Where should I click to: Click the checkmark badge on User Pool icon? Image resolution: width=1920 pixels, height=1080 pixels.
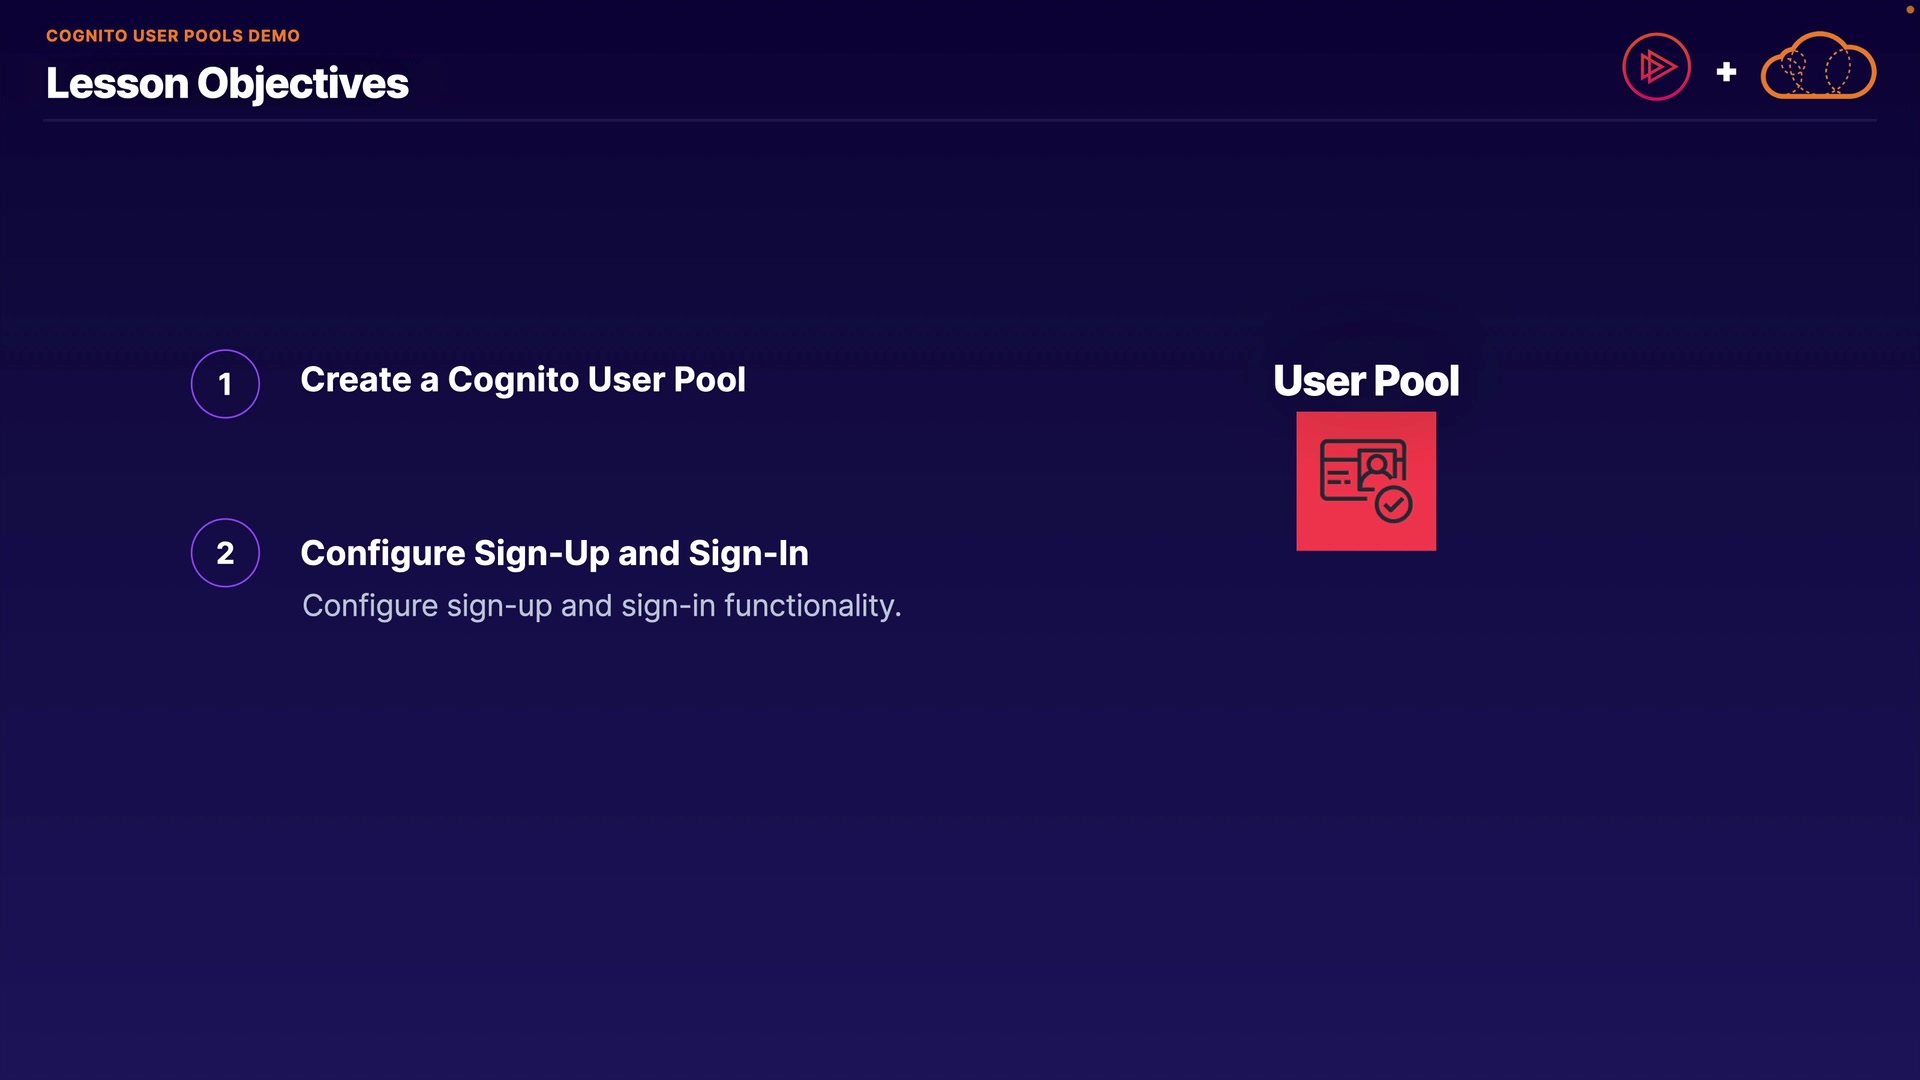pos(1393,504)
